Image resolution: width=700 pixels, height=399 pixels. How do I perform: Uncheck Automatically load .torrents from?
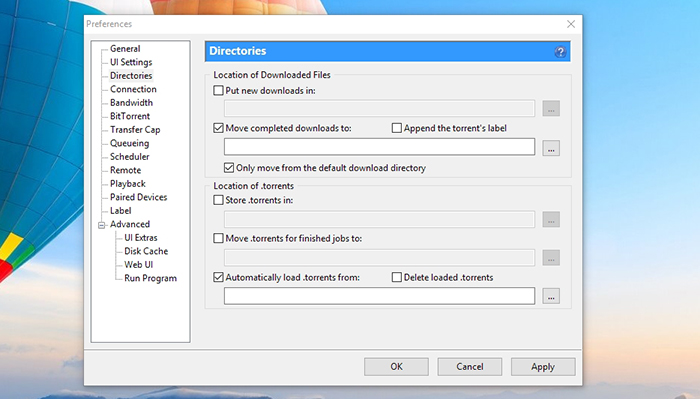(218, 278)
